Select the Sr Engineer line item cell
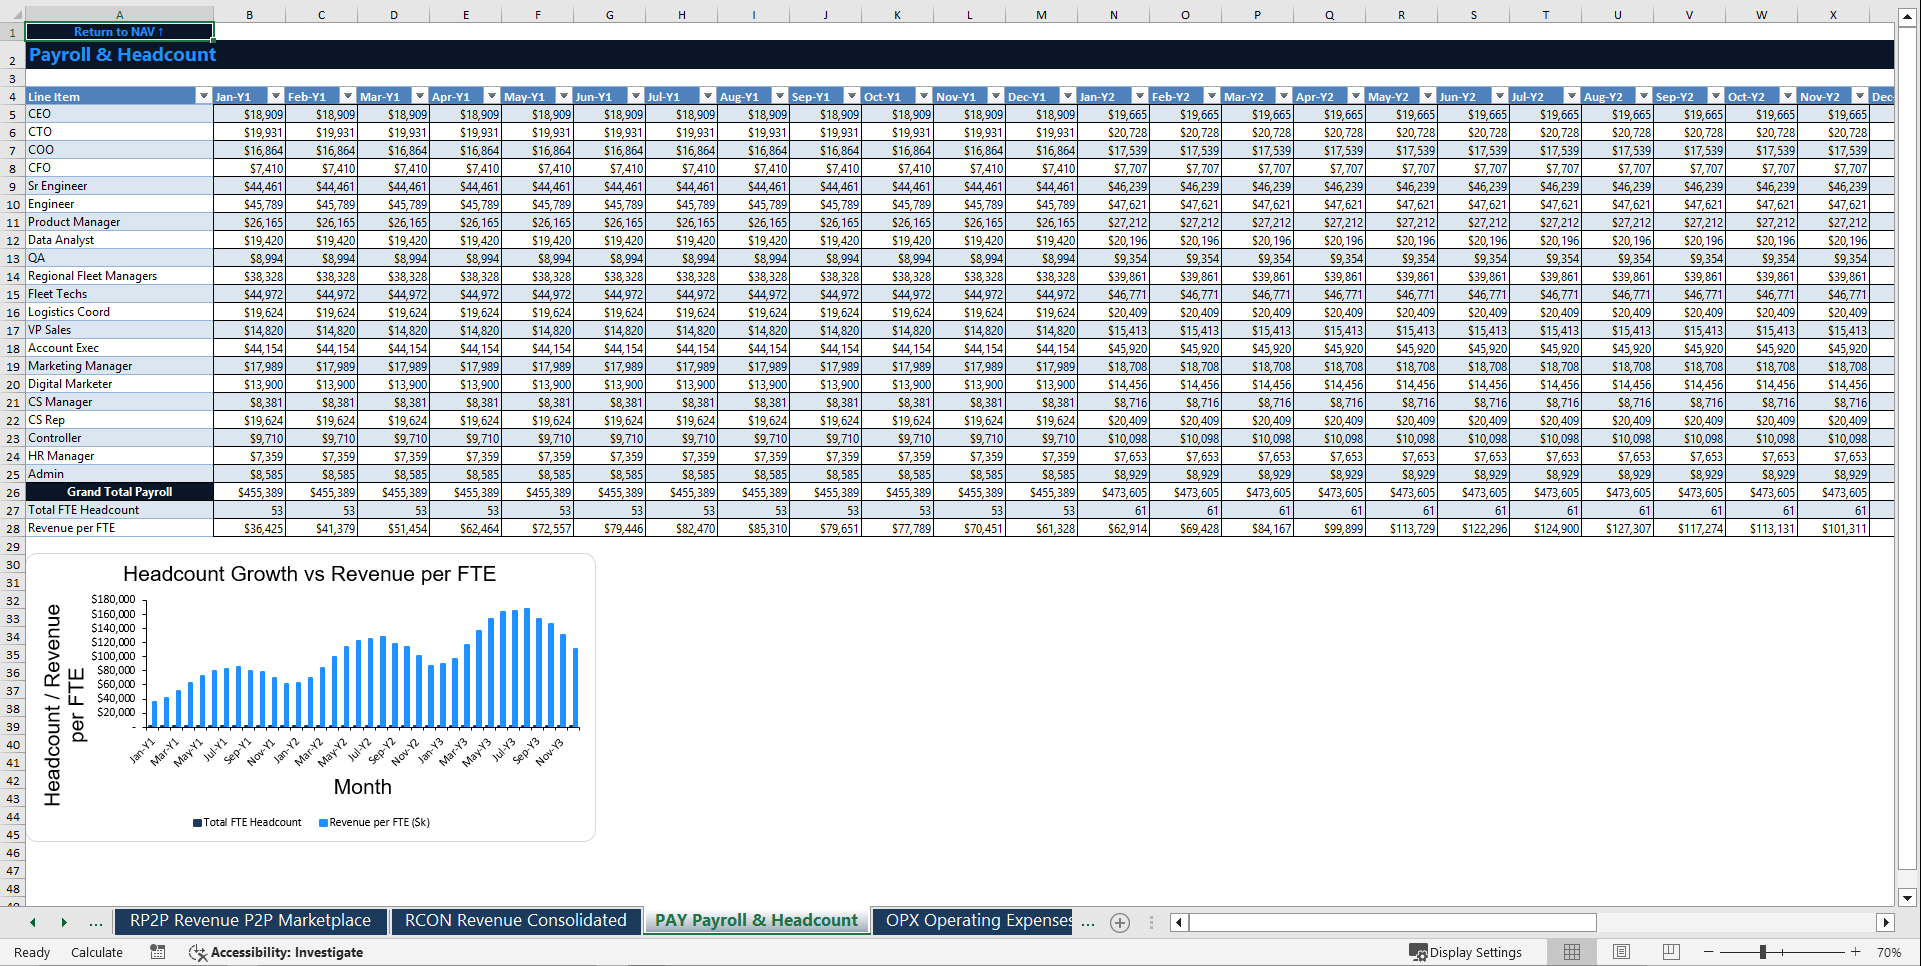This screenshot has width=1921, height=966. 119,186
